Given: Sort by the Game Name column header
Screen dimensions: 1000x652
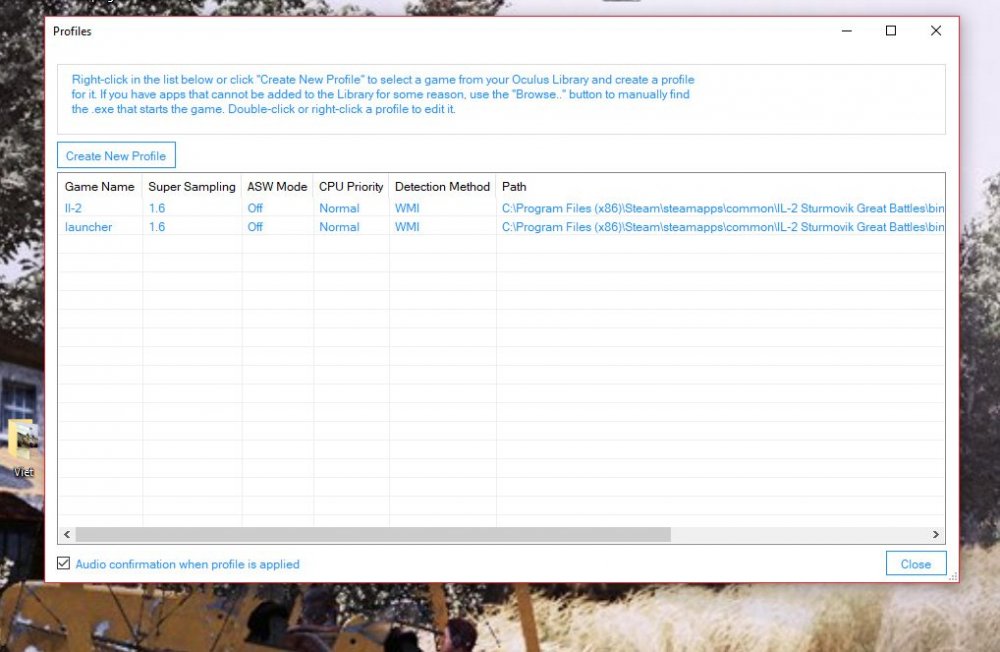Looking at the screenshot, I should (99, 187).
